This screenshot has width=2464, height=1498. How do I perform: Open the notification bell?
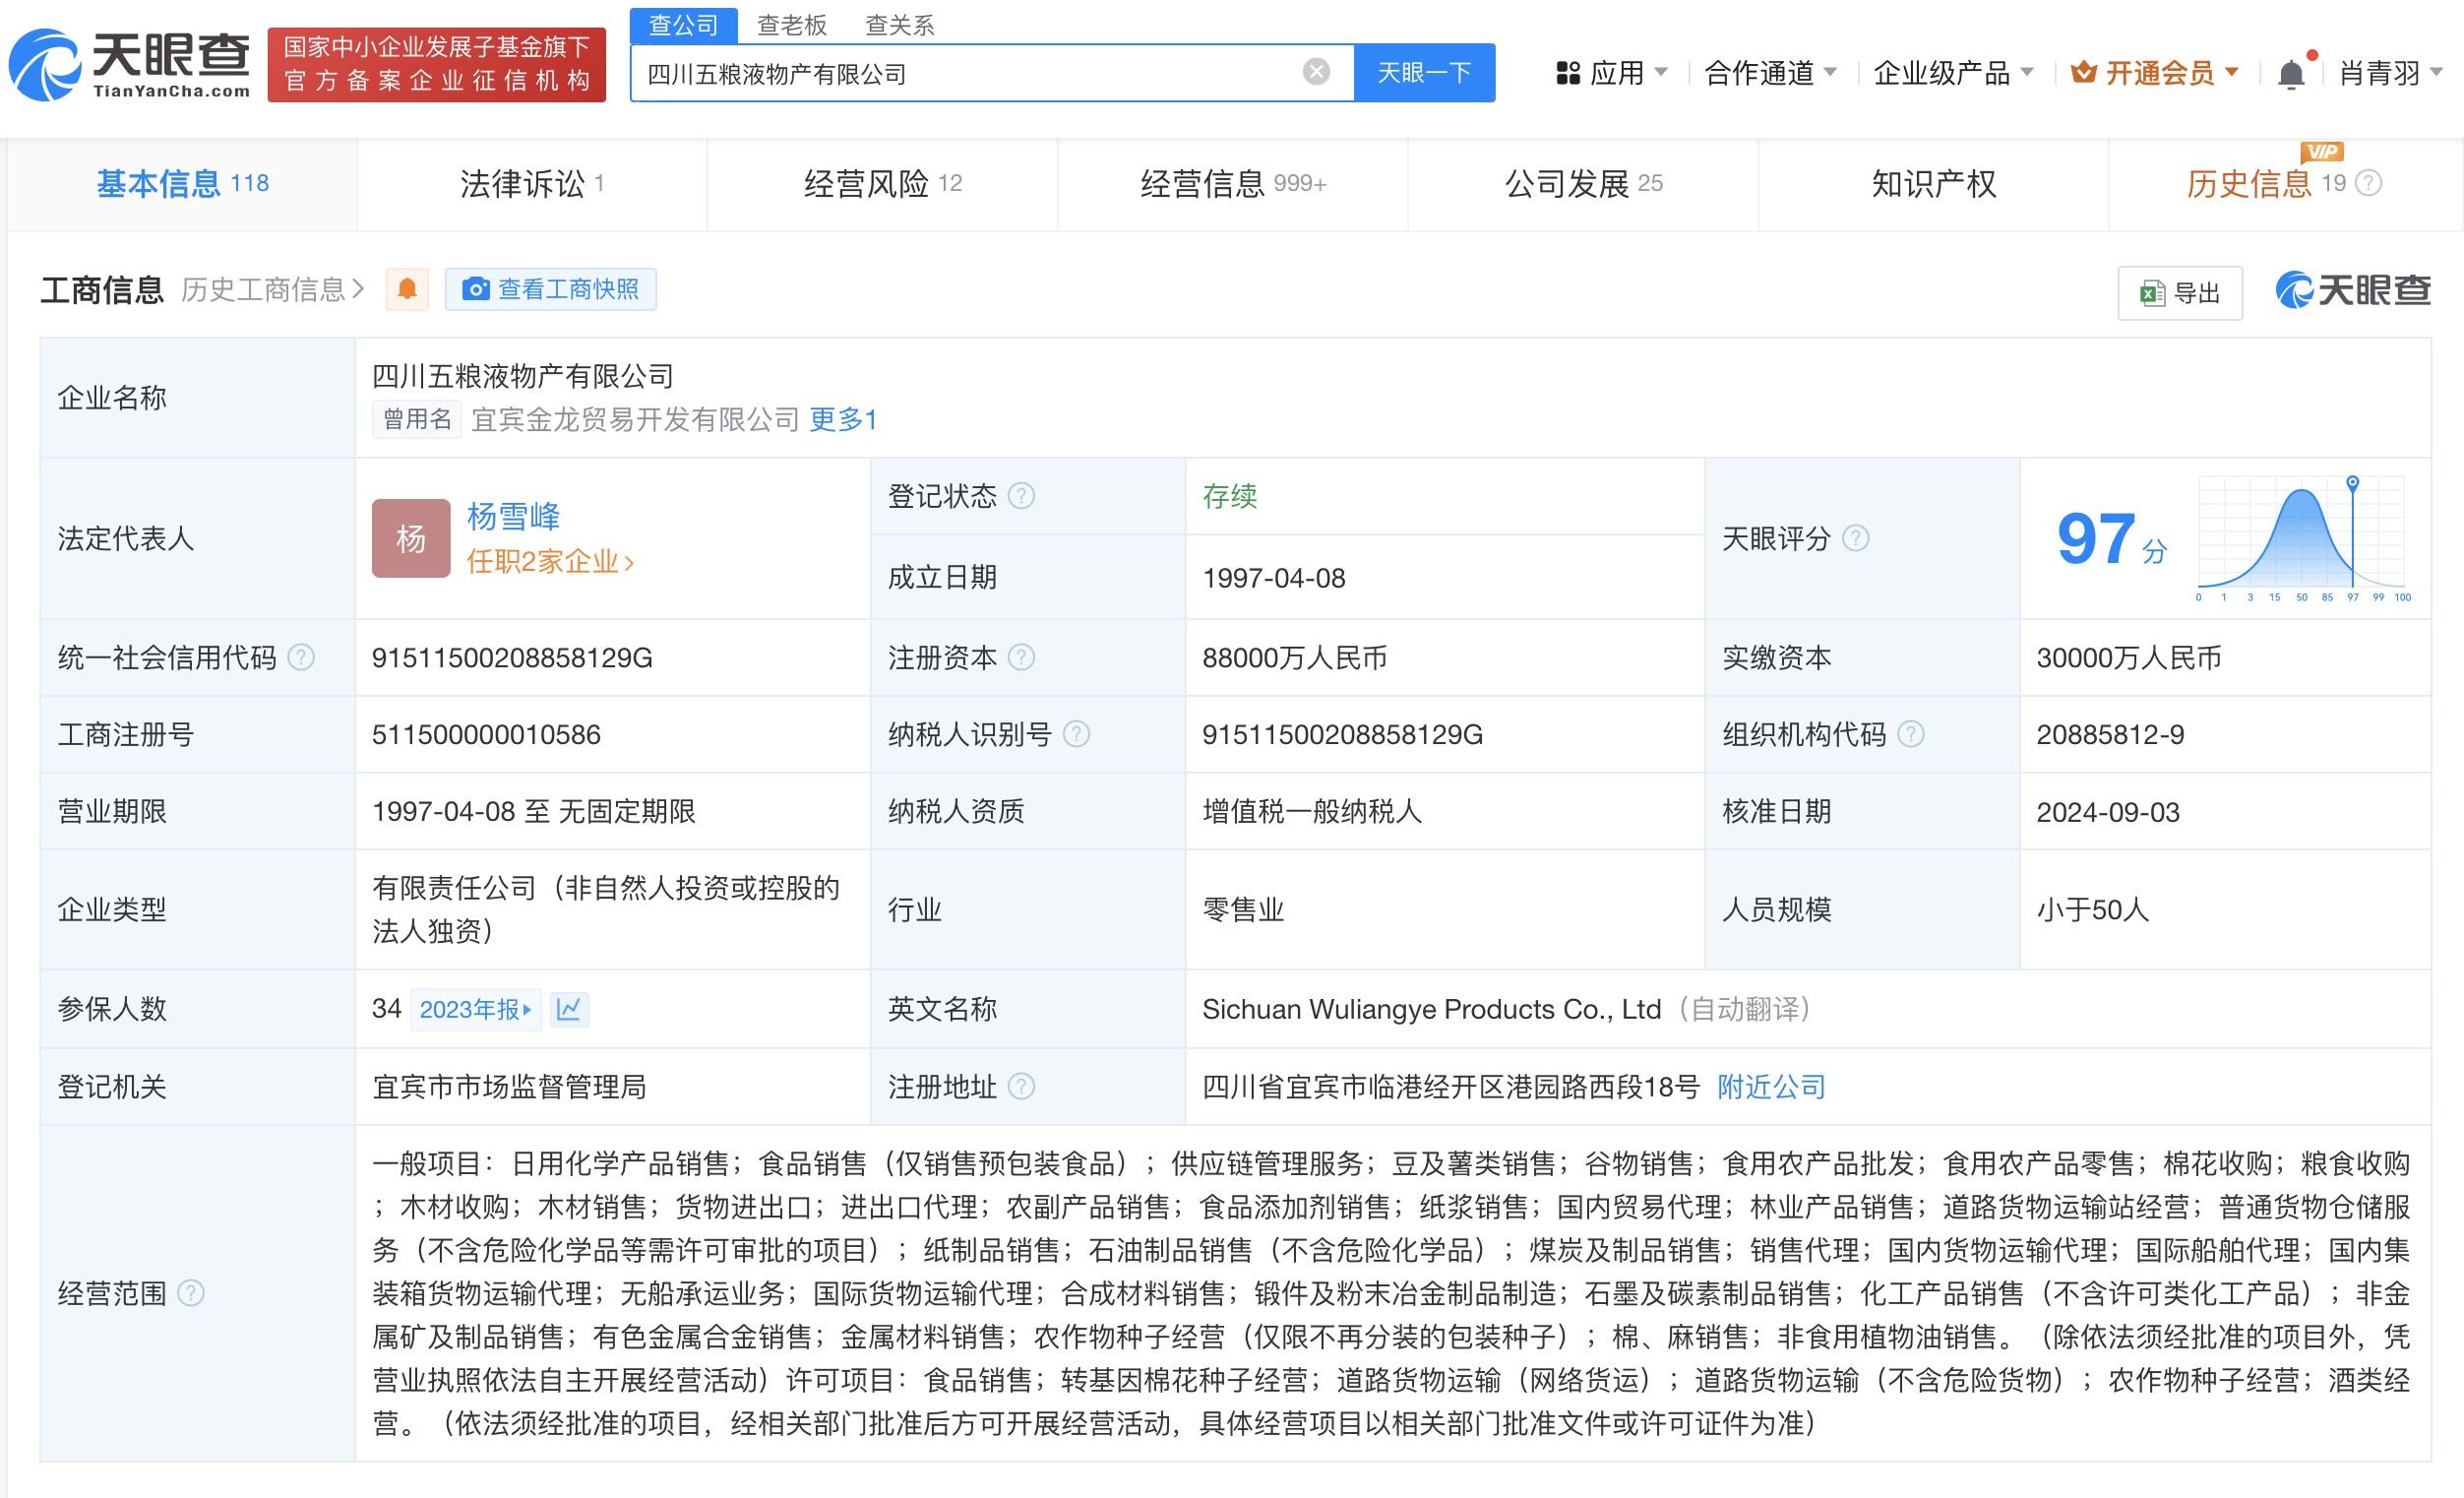tap(2291, 71)
